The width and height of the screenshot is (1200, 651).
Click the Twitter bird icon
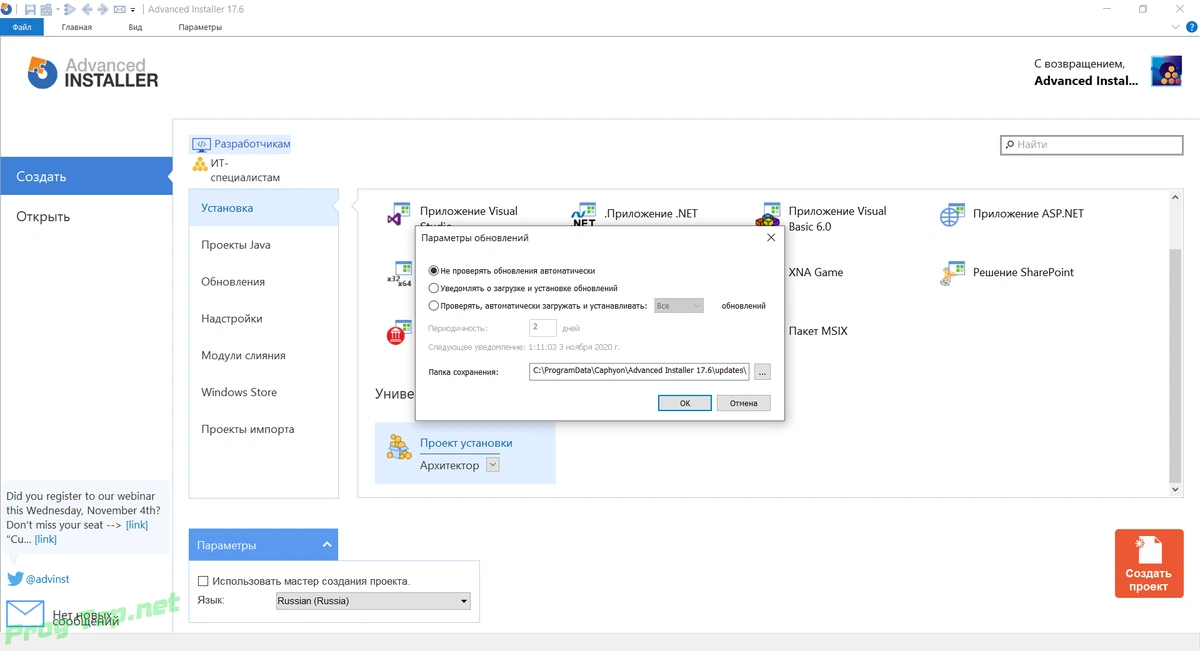tap(15, 579)
